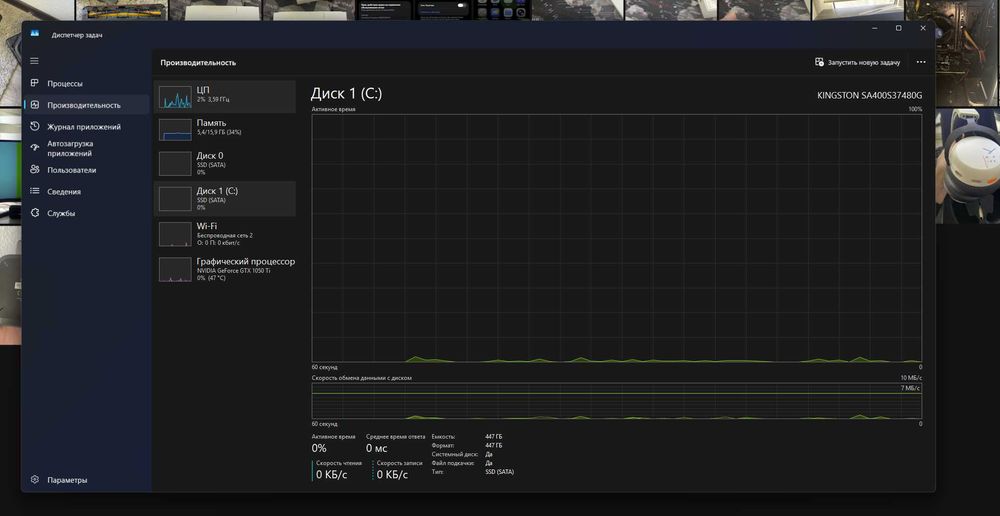Open the Автозагрузка приложений startup icon

[35, 148]
